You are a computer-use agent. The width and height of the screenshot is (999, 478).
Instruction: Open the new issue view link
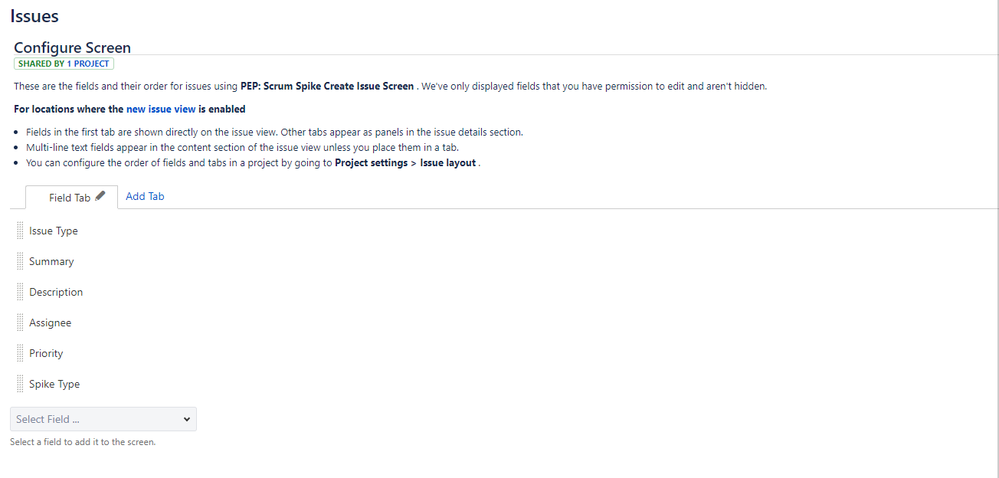tap(161, 109)
